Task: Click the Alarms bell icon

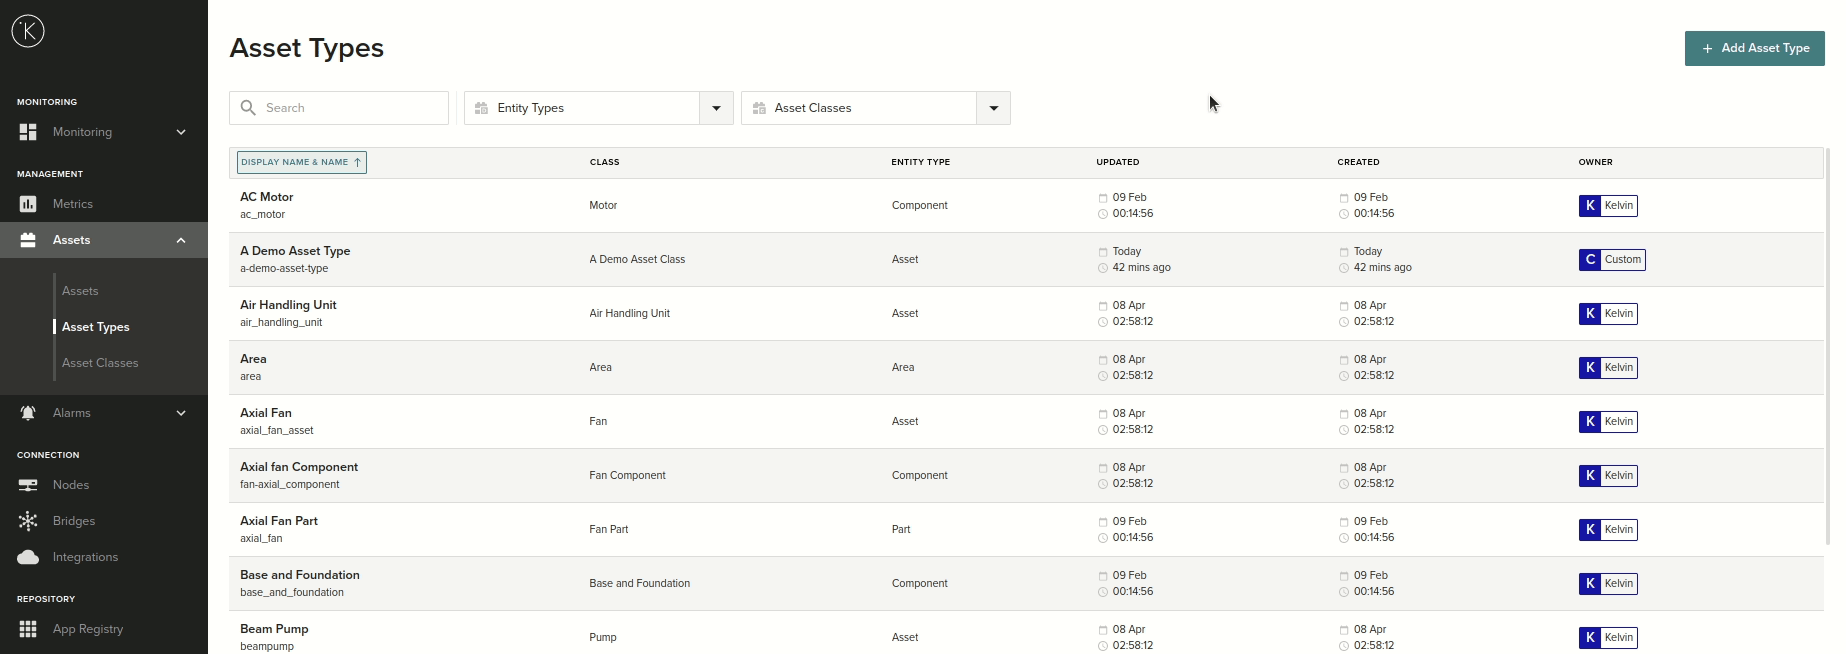Action: click(x=28, y=413)
